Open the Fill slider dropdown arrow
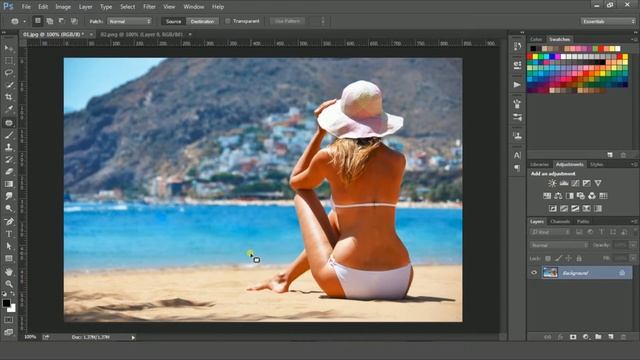This screenshot has width=640, height=360. [x=633, y=258]
